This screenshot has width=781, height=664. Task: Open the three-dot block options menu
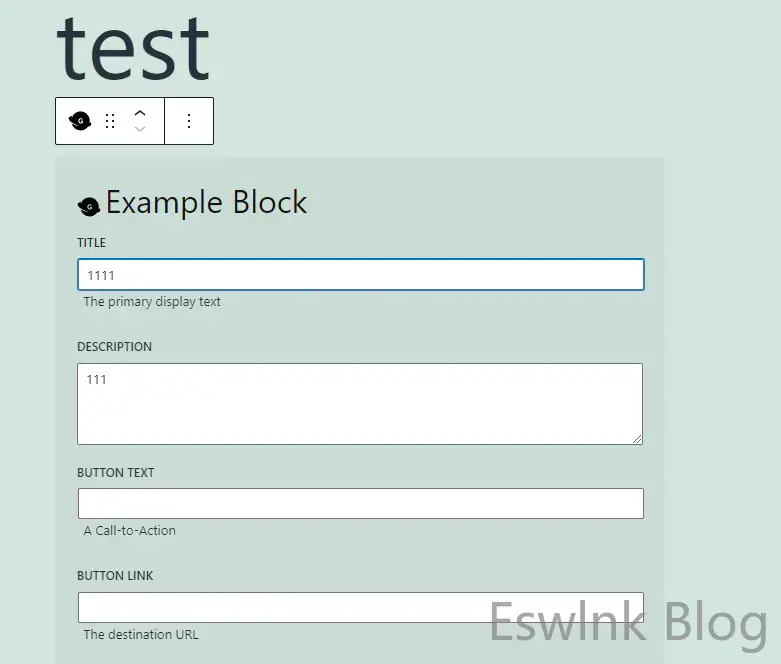(x=189, y=121)
